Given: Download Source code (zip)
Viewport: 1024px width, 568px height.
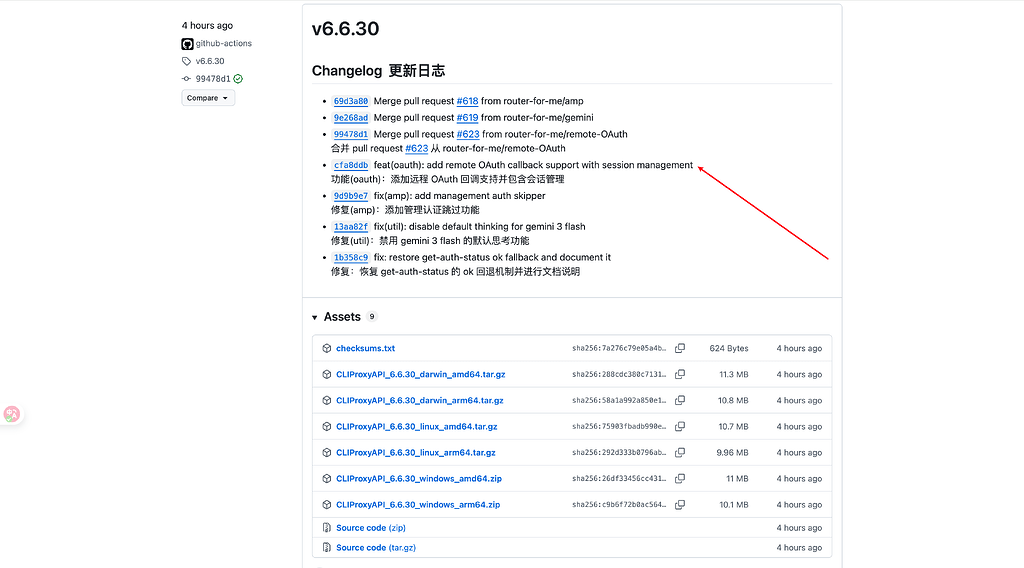Looking at the screenshot, I should tap(371, 528).
